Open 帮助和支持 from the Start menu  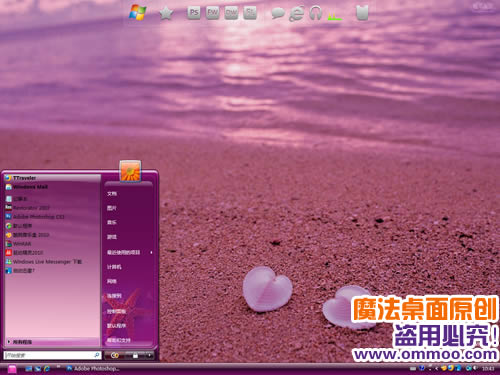pos(119,340)
